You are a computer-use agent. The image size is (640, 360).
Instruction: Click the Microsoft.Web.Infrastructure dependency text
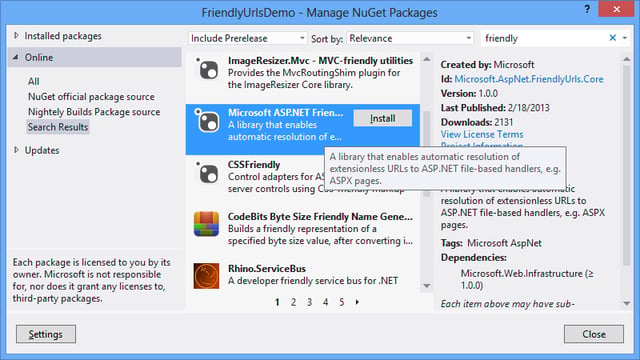[x=527, y=279]
